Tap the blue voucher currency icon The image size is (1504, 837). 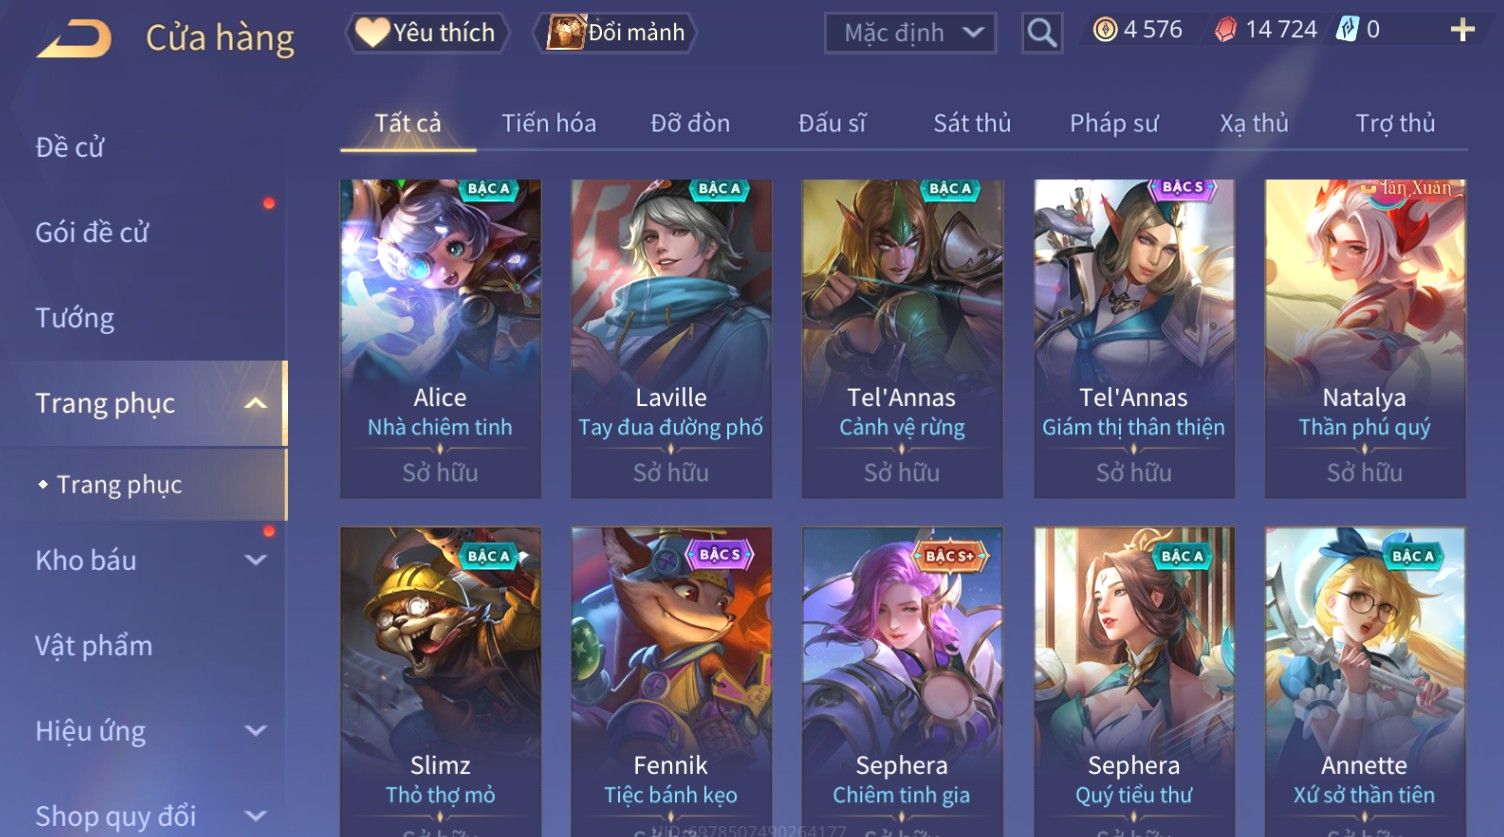(x=1347, y=30)
